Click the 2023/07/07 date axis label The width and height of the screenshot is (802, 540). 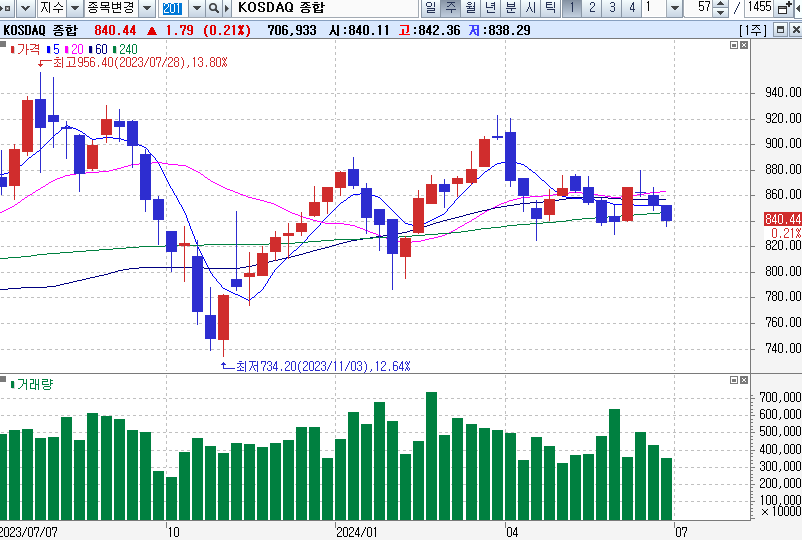29,532
